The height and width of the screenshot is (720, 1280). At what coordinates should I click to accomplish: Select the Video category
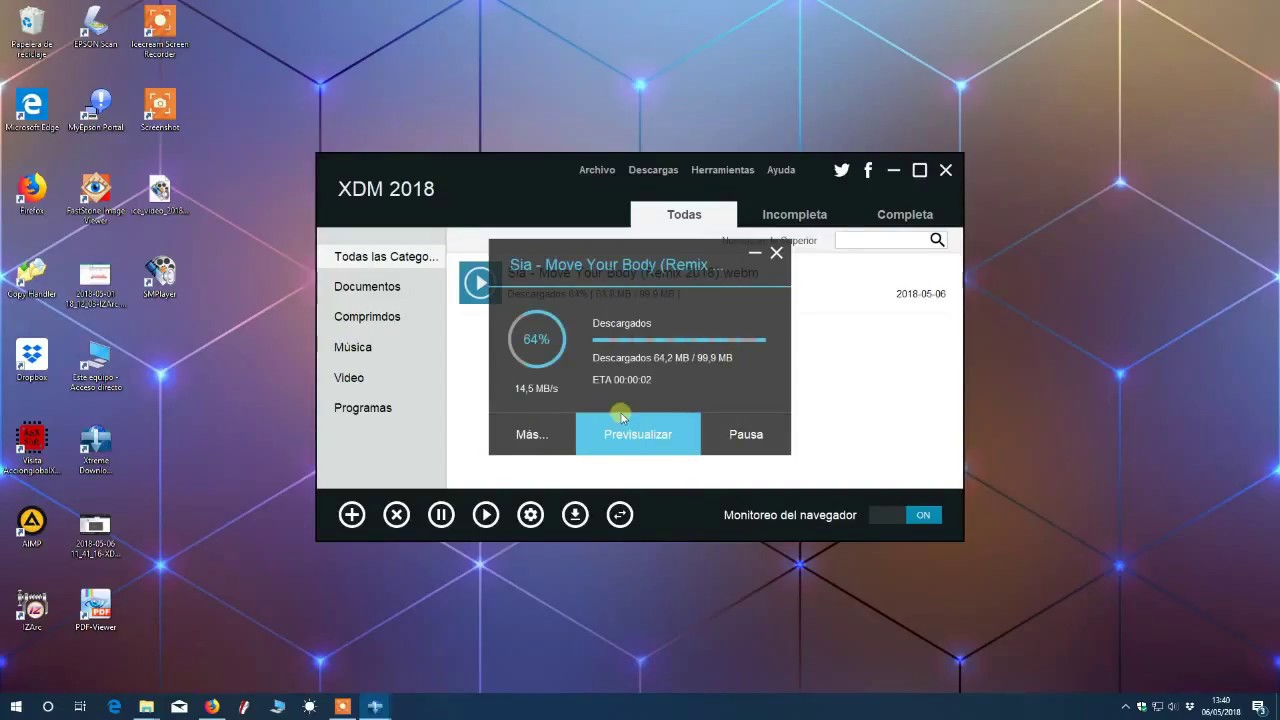[x=349, y=378]
